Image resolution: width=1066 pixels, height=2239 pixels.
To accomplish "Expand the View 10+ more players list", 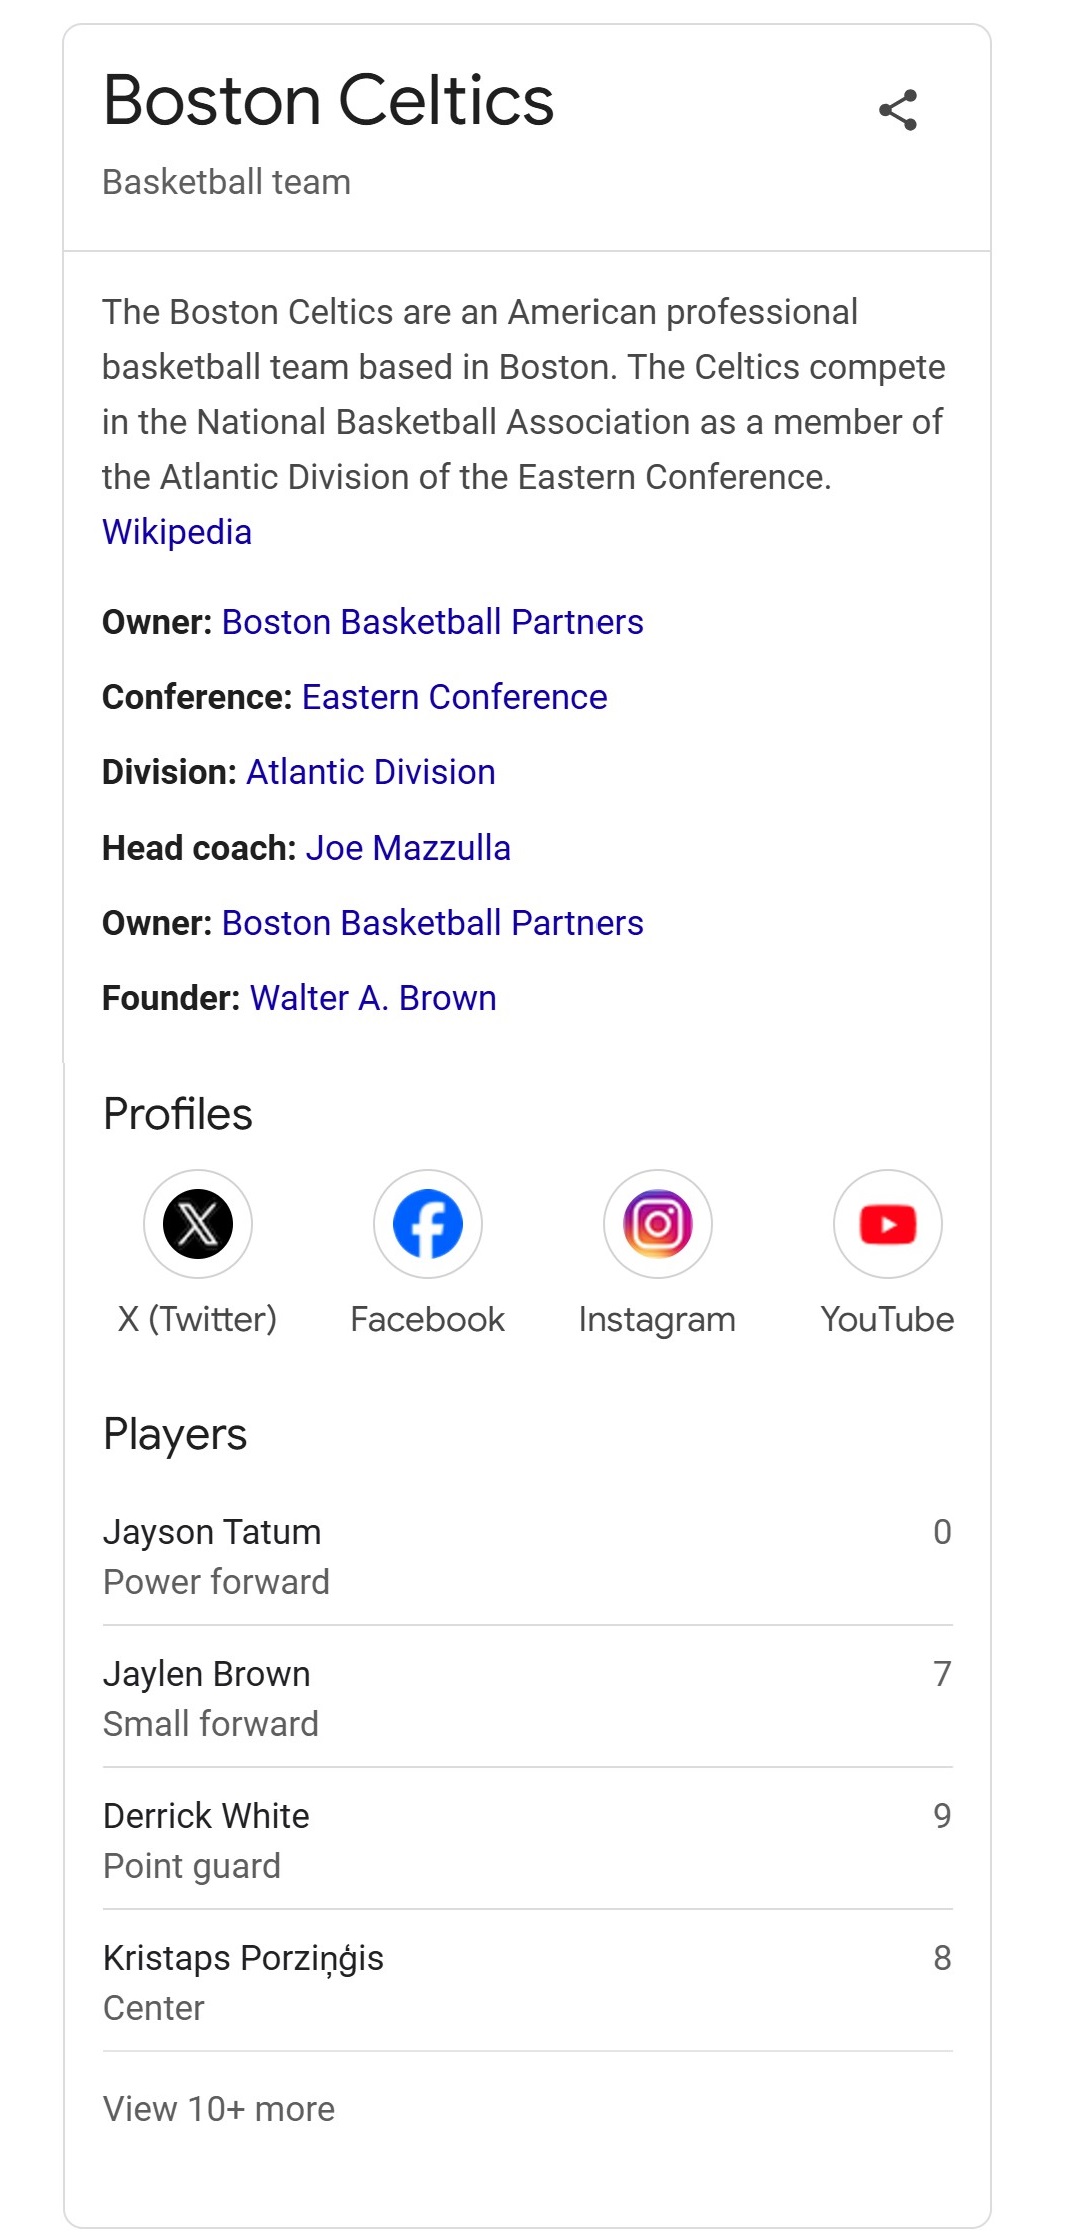I will 219,2109.
